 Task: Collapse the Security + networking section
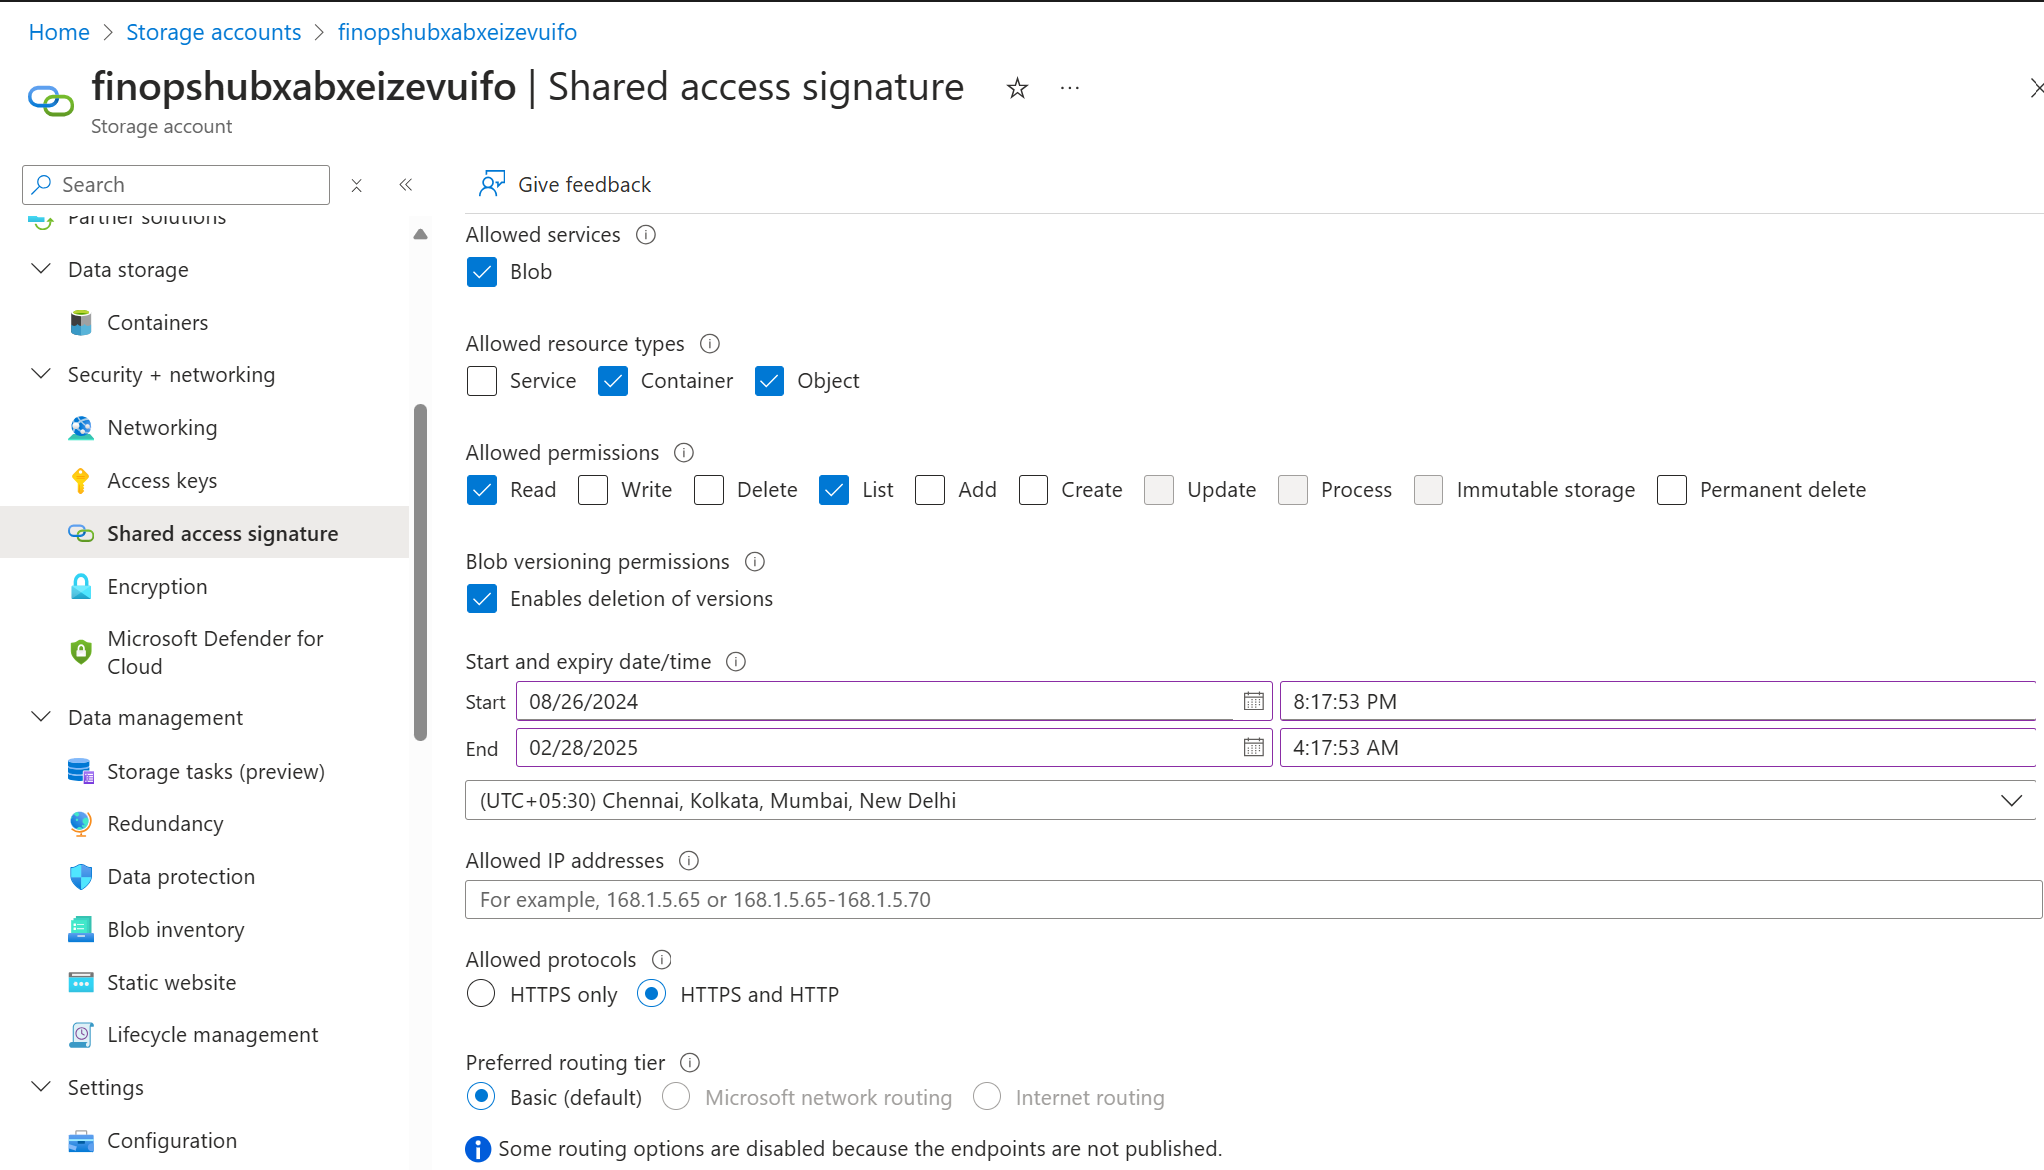[x=41, y=374]
